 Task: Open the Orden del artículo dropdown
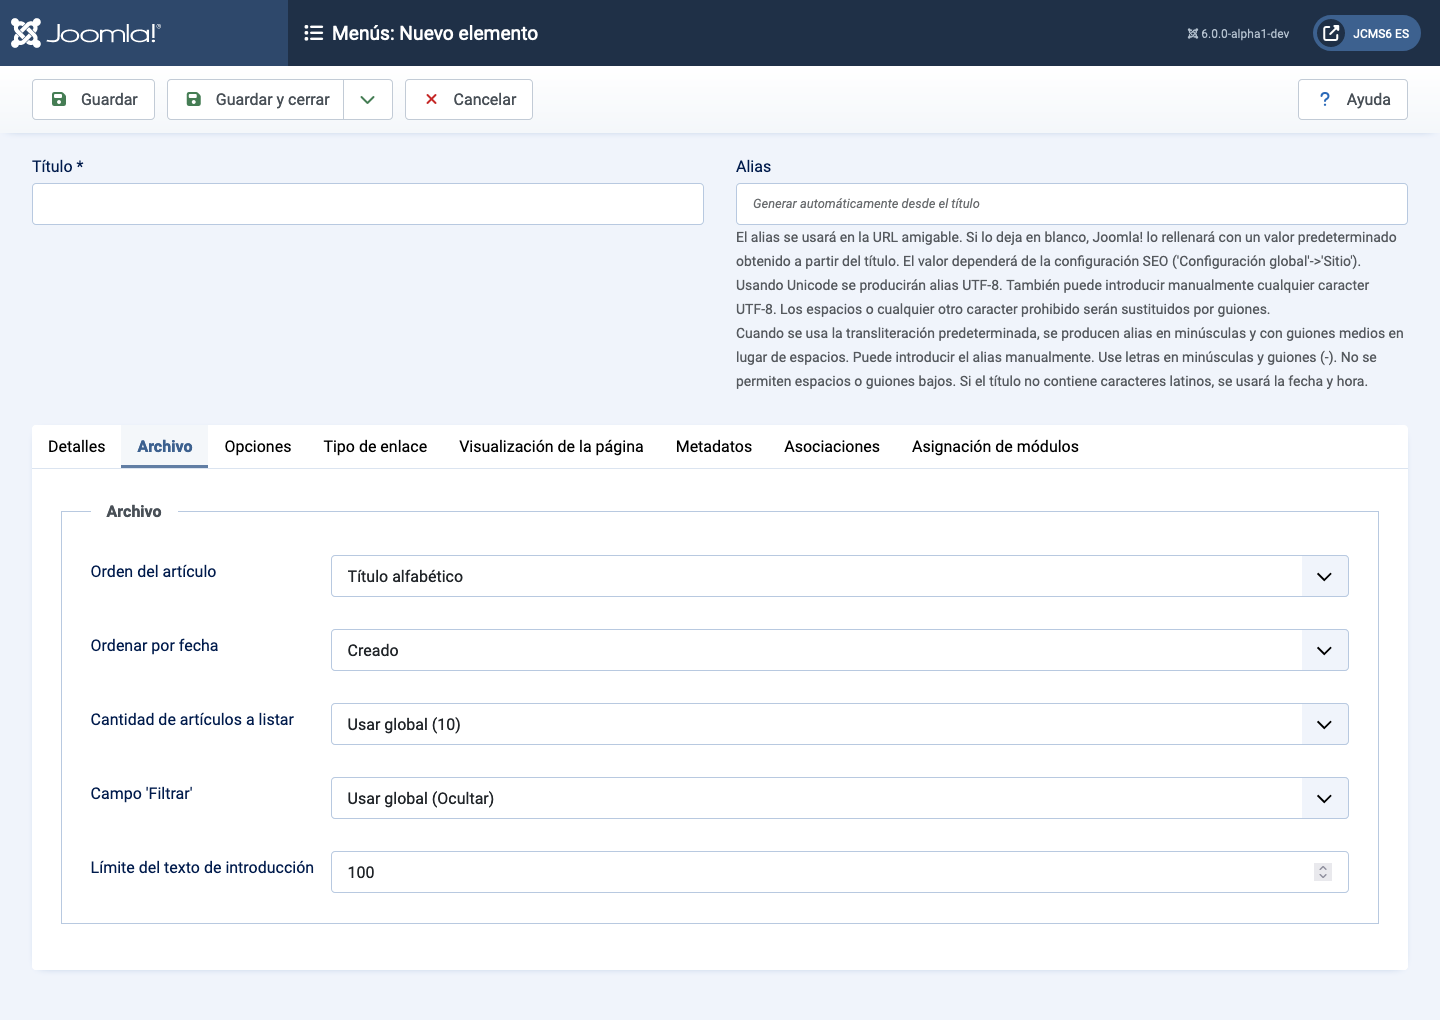pyautogui.click(x=840, y=576)
